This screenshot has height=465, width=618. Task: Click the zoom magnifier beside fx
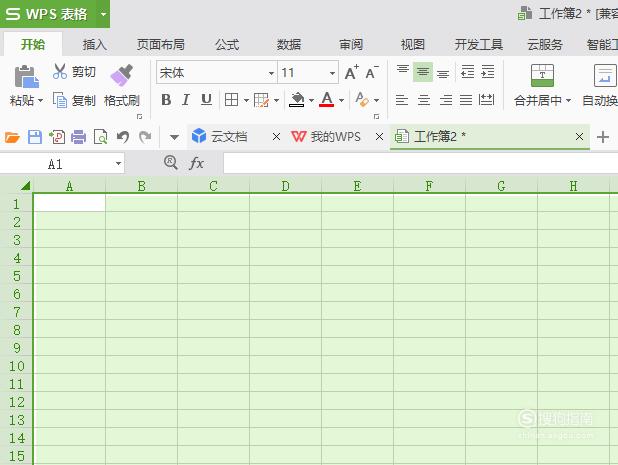coord(171,162)
